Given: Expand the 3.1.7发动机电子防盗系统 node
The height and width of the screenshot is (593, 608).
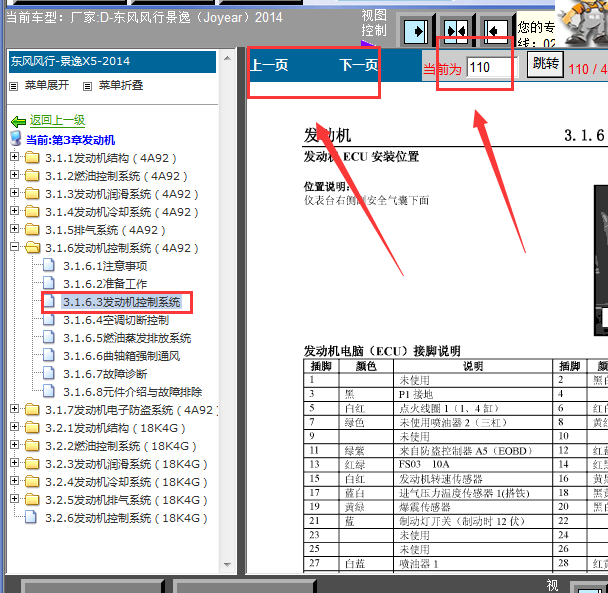Looking at the screenshot, I should (14, 408).
